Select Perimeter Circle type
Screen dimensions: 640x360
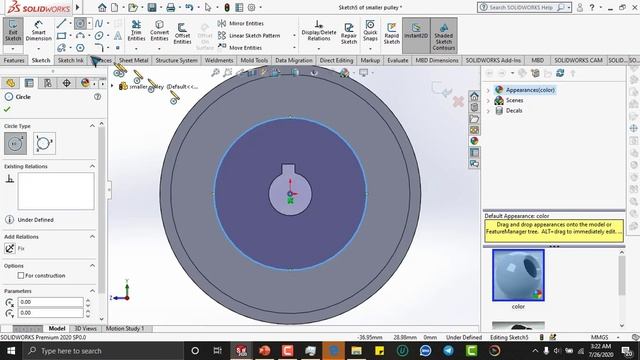click(x=44, y=144)
